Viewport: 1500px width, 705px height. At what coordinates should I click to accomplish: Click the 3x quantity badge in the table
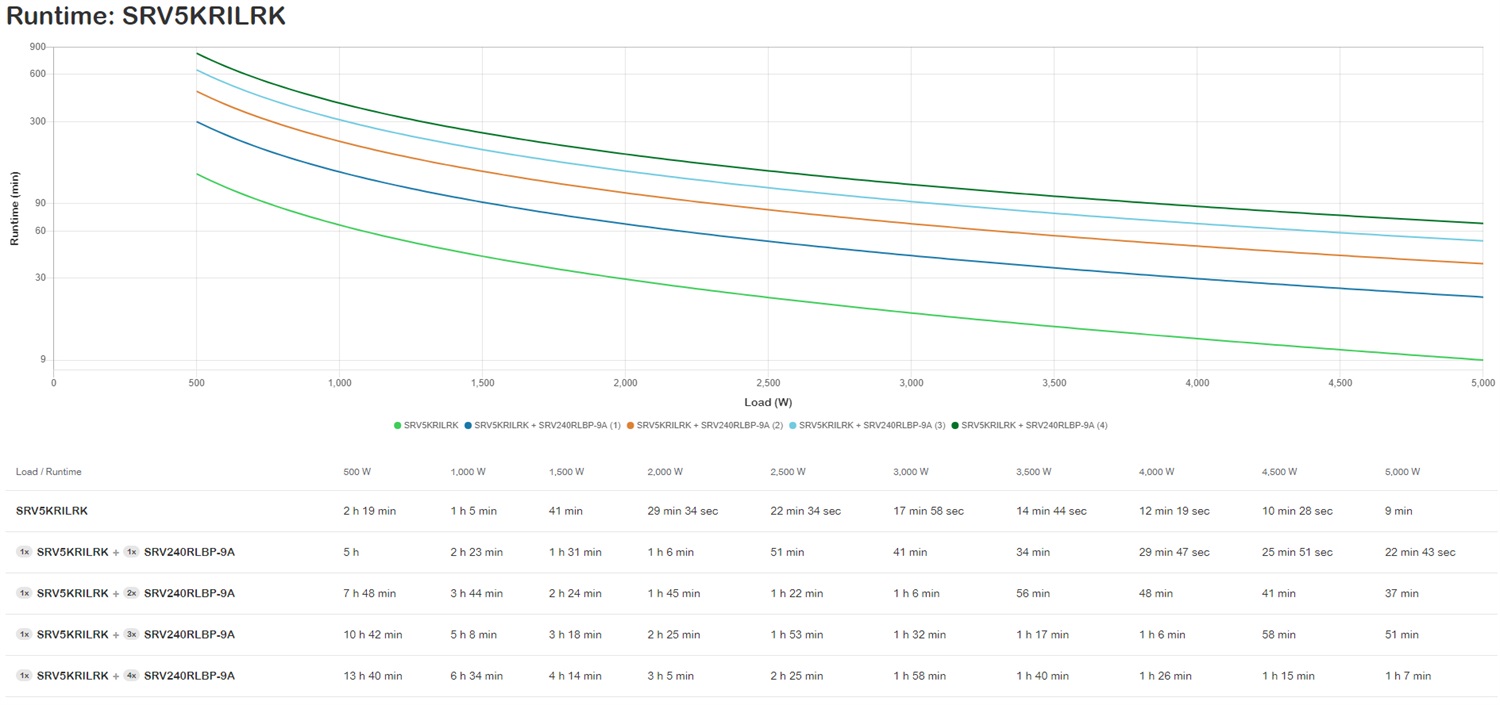tap(131, 635)
